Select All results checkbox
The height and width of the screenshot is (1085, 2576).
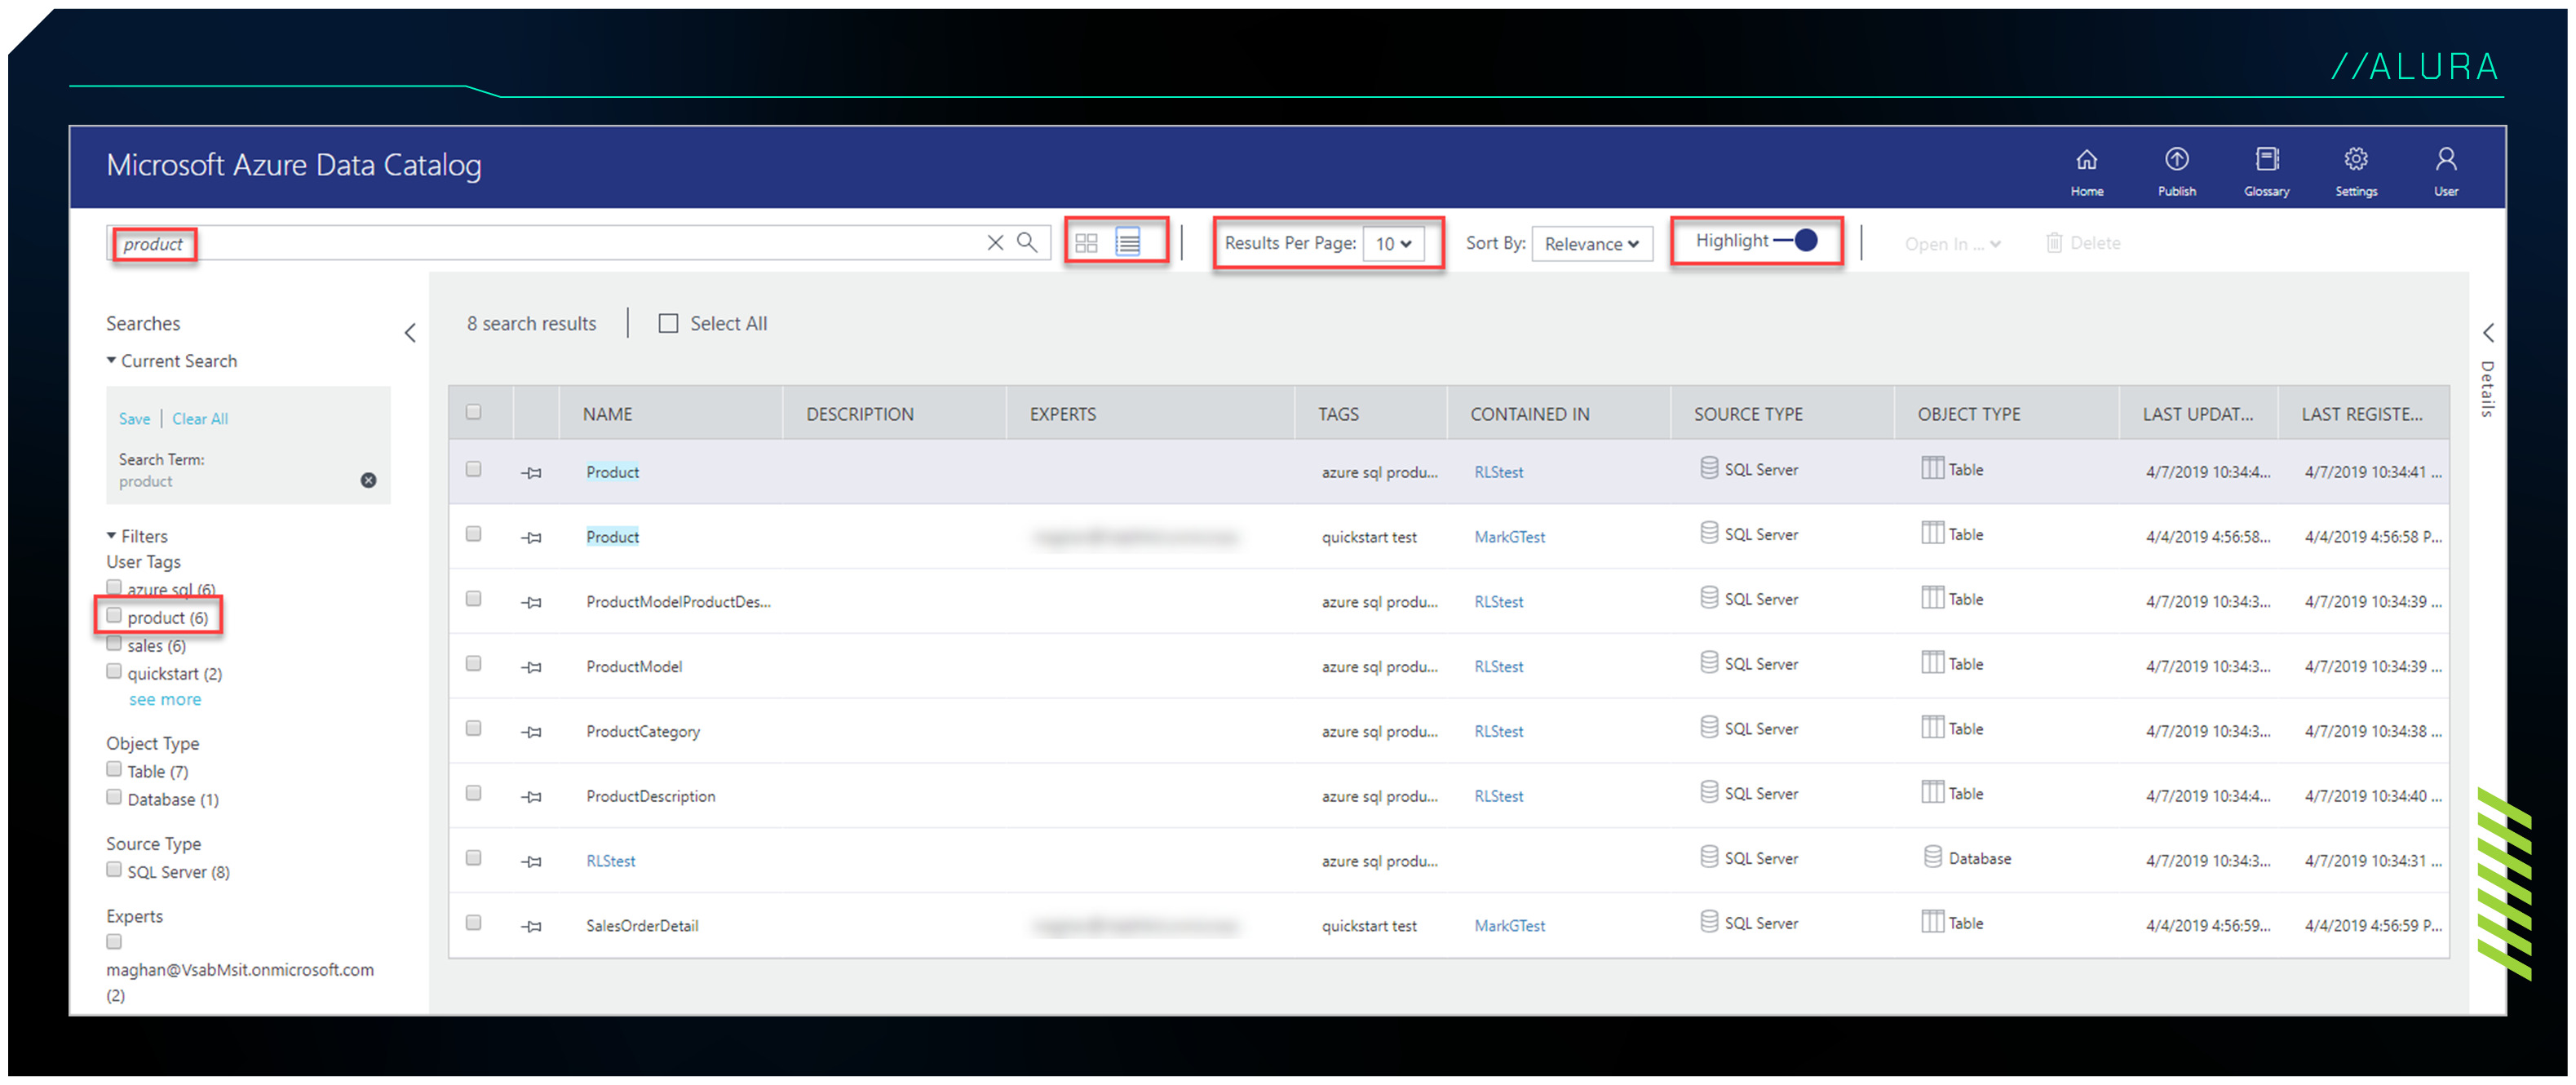click(671, 324)
